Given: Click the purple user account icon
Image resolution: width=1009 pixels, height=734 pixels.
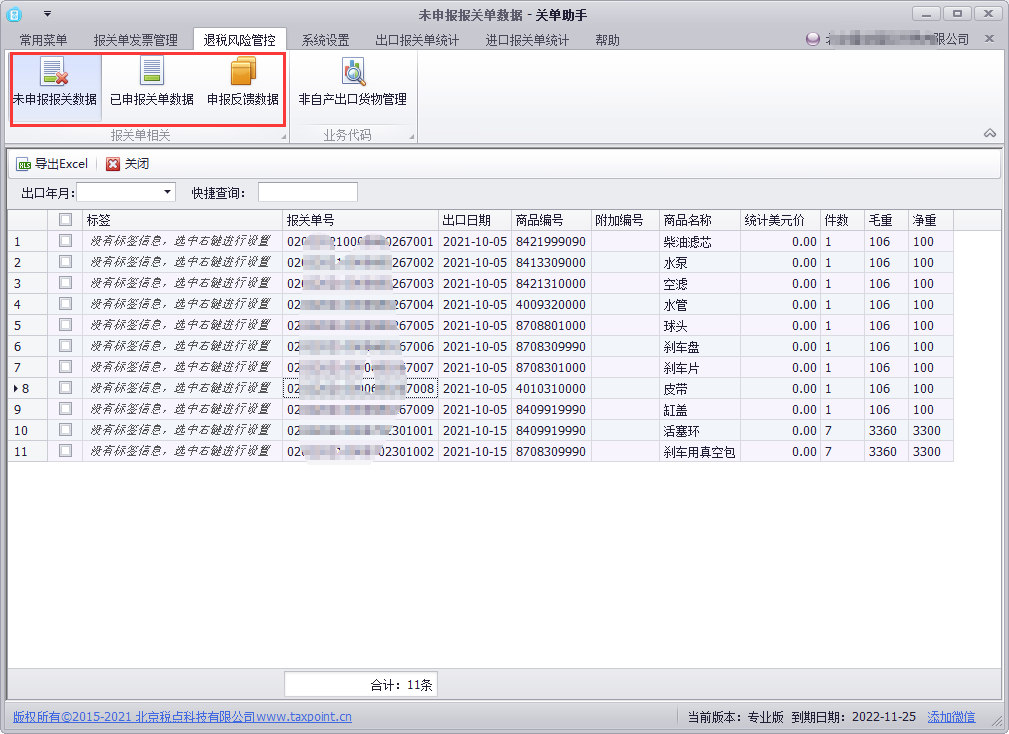Looking at the screenshot, I should coord(813,39).
